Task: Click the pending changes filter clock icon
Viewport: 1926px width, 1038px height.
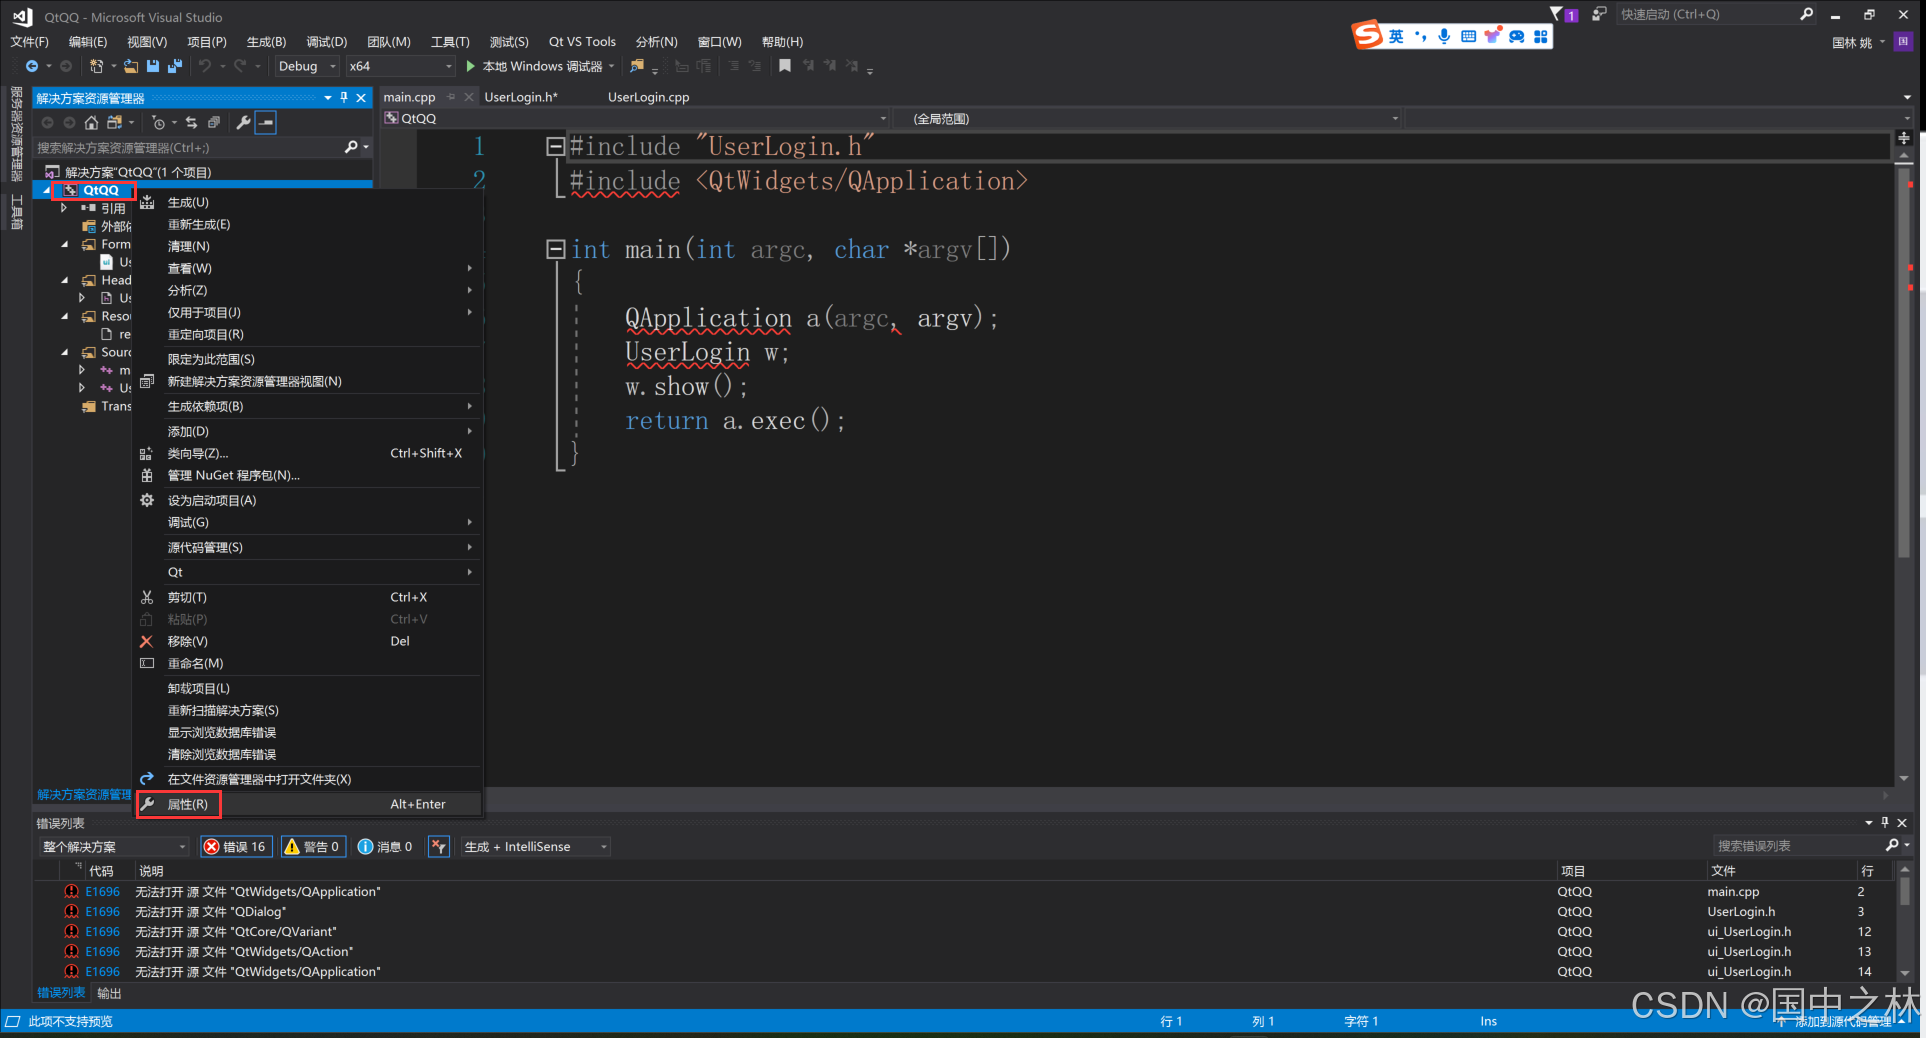Action: [x=159, y=122]
